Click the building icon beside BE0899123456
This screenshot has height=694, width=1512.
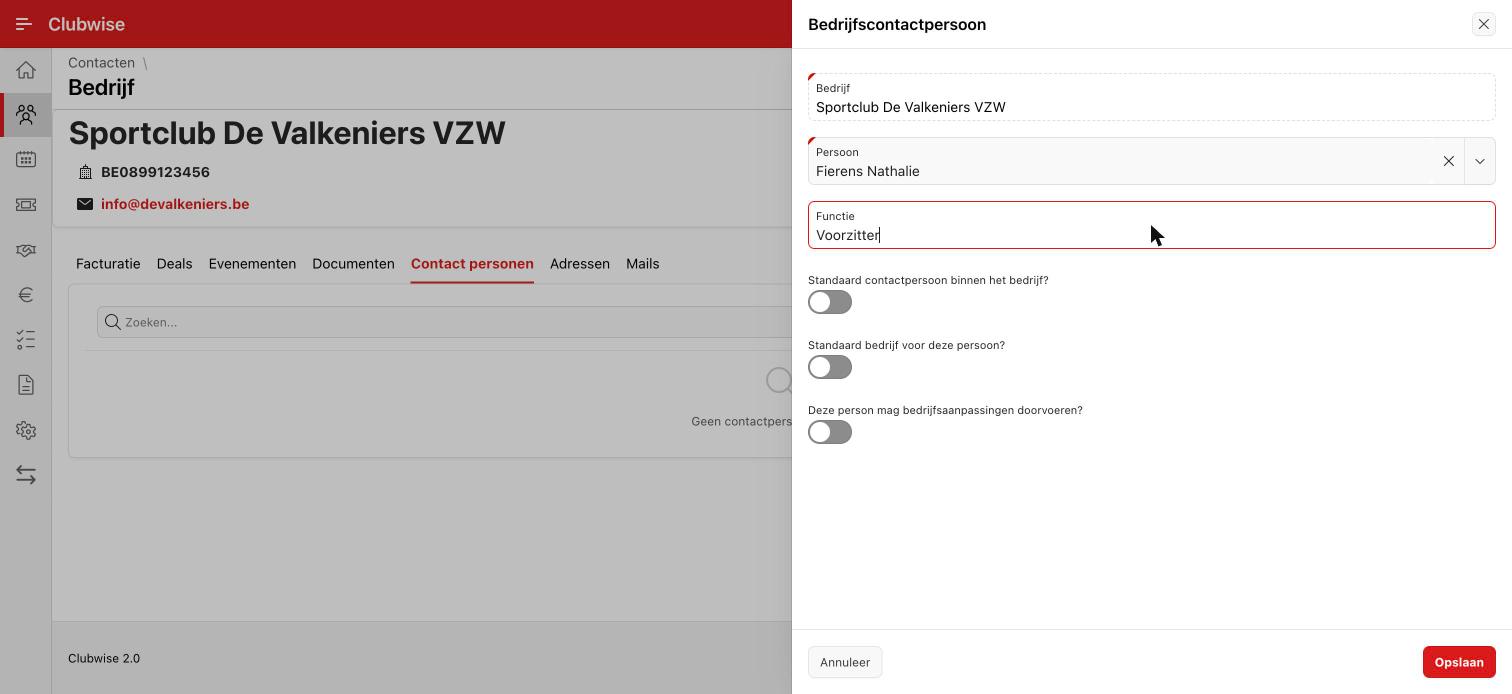click(x=85, y=172)
